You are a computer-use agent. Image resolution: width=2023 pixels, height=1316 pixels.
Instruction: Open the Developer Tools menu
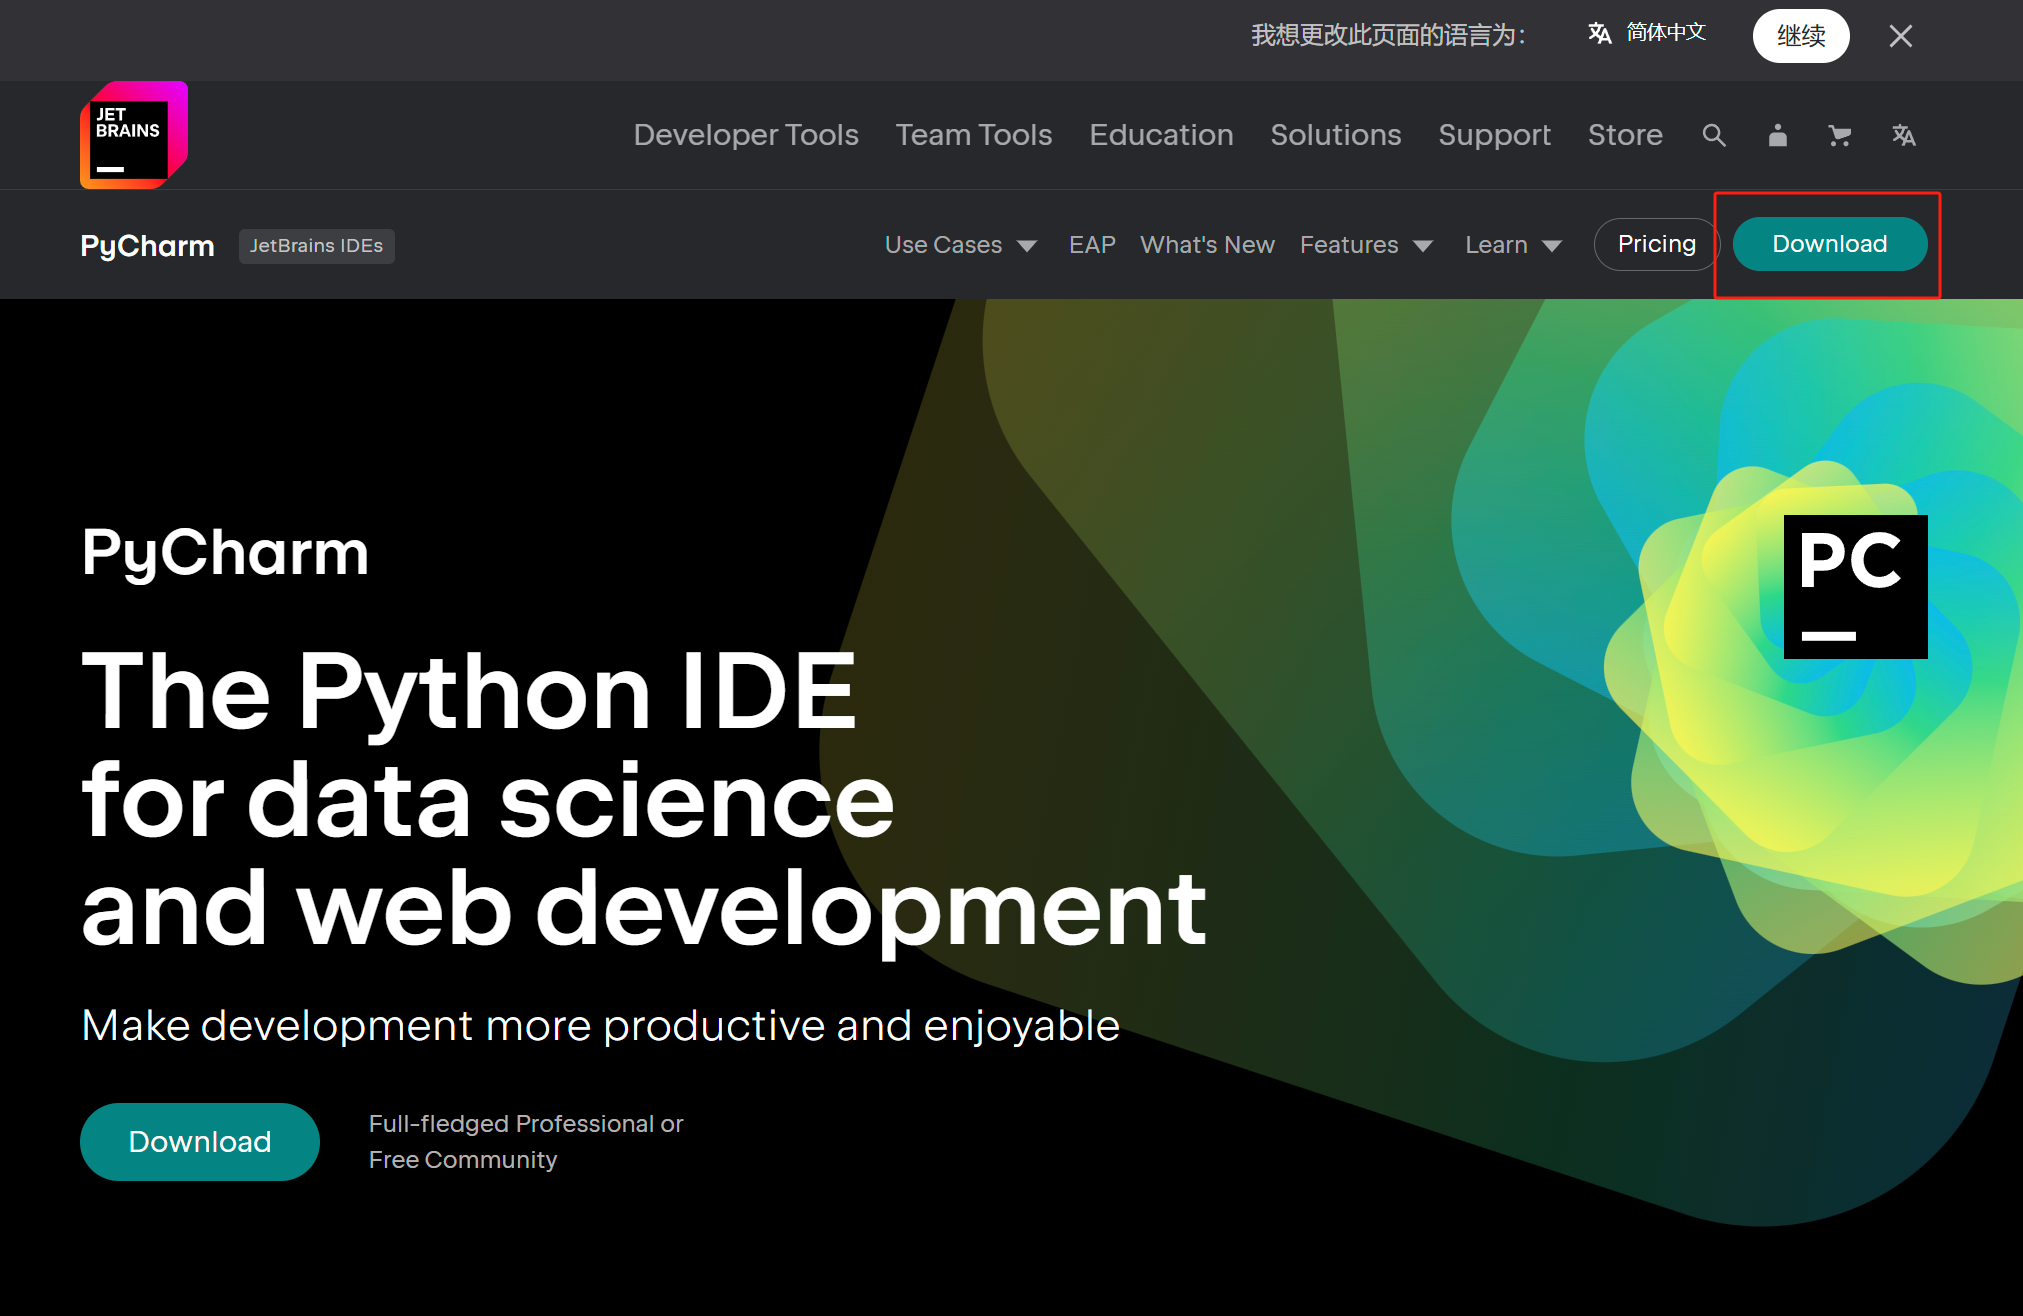tap(746, 135)
